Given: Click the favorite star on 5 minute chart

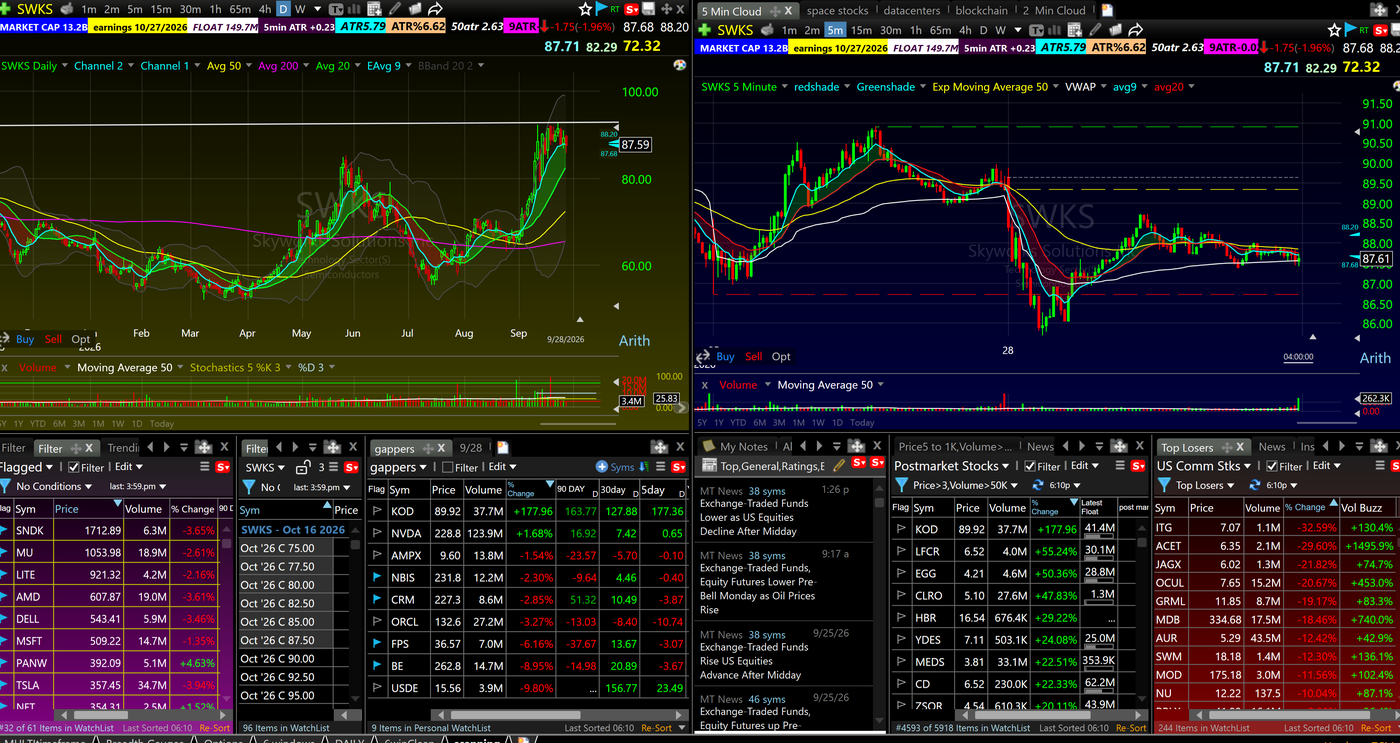Looking at the screenshot, I should 1334,30.
